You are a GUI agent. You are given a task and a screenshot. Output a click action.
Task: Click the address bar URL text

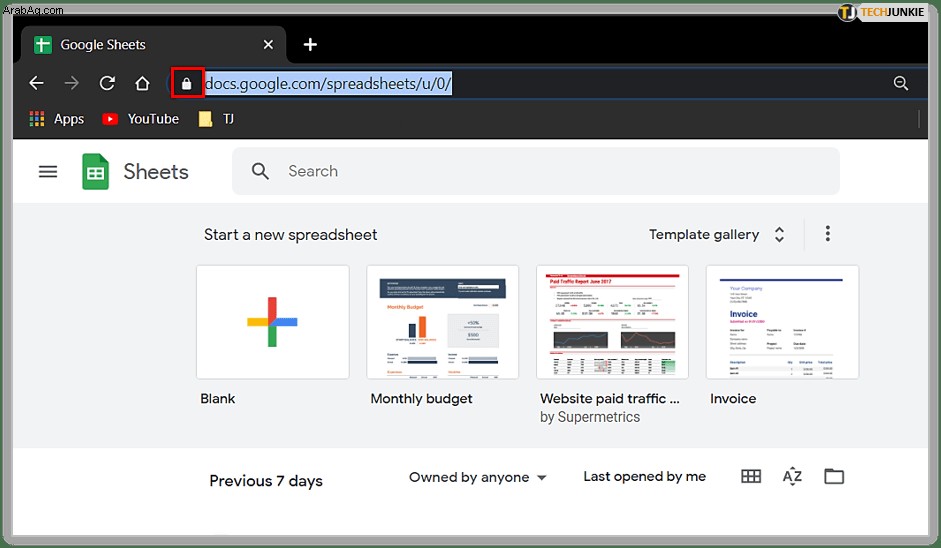pyautogui.click(x=328, y=83)
